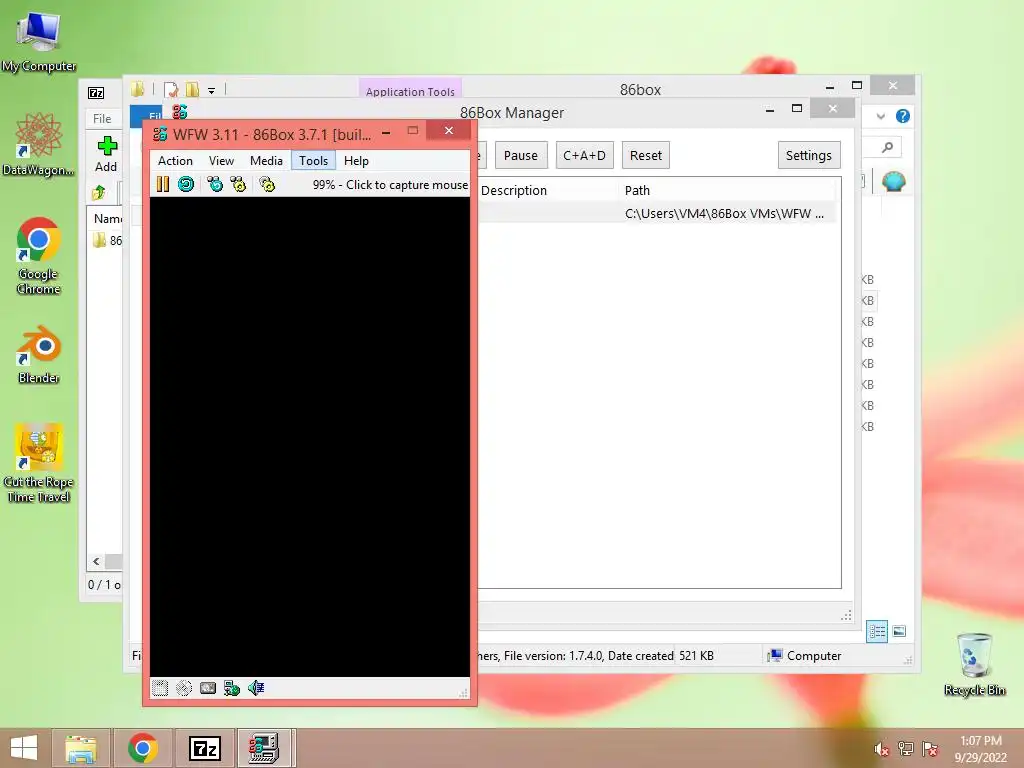Open File Explorer from taskbar
1024x768 pixels.
point(81,748)
